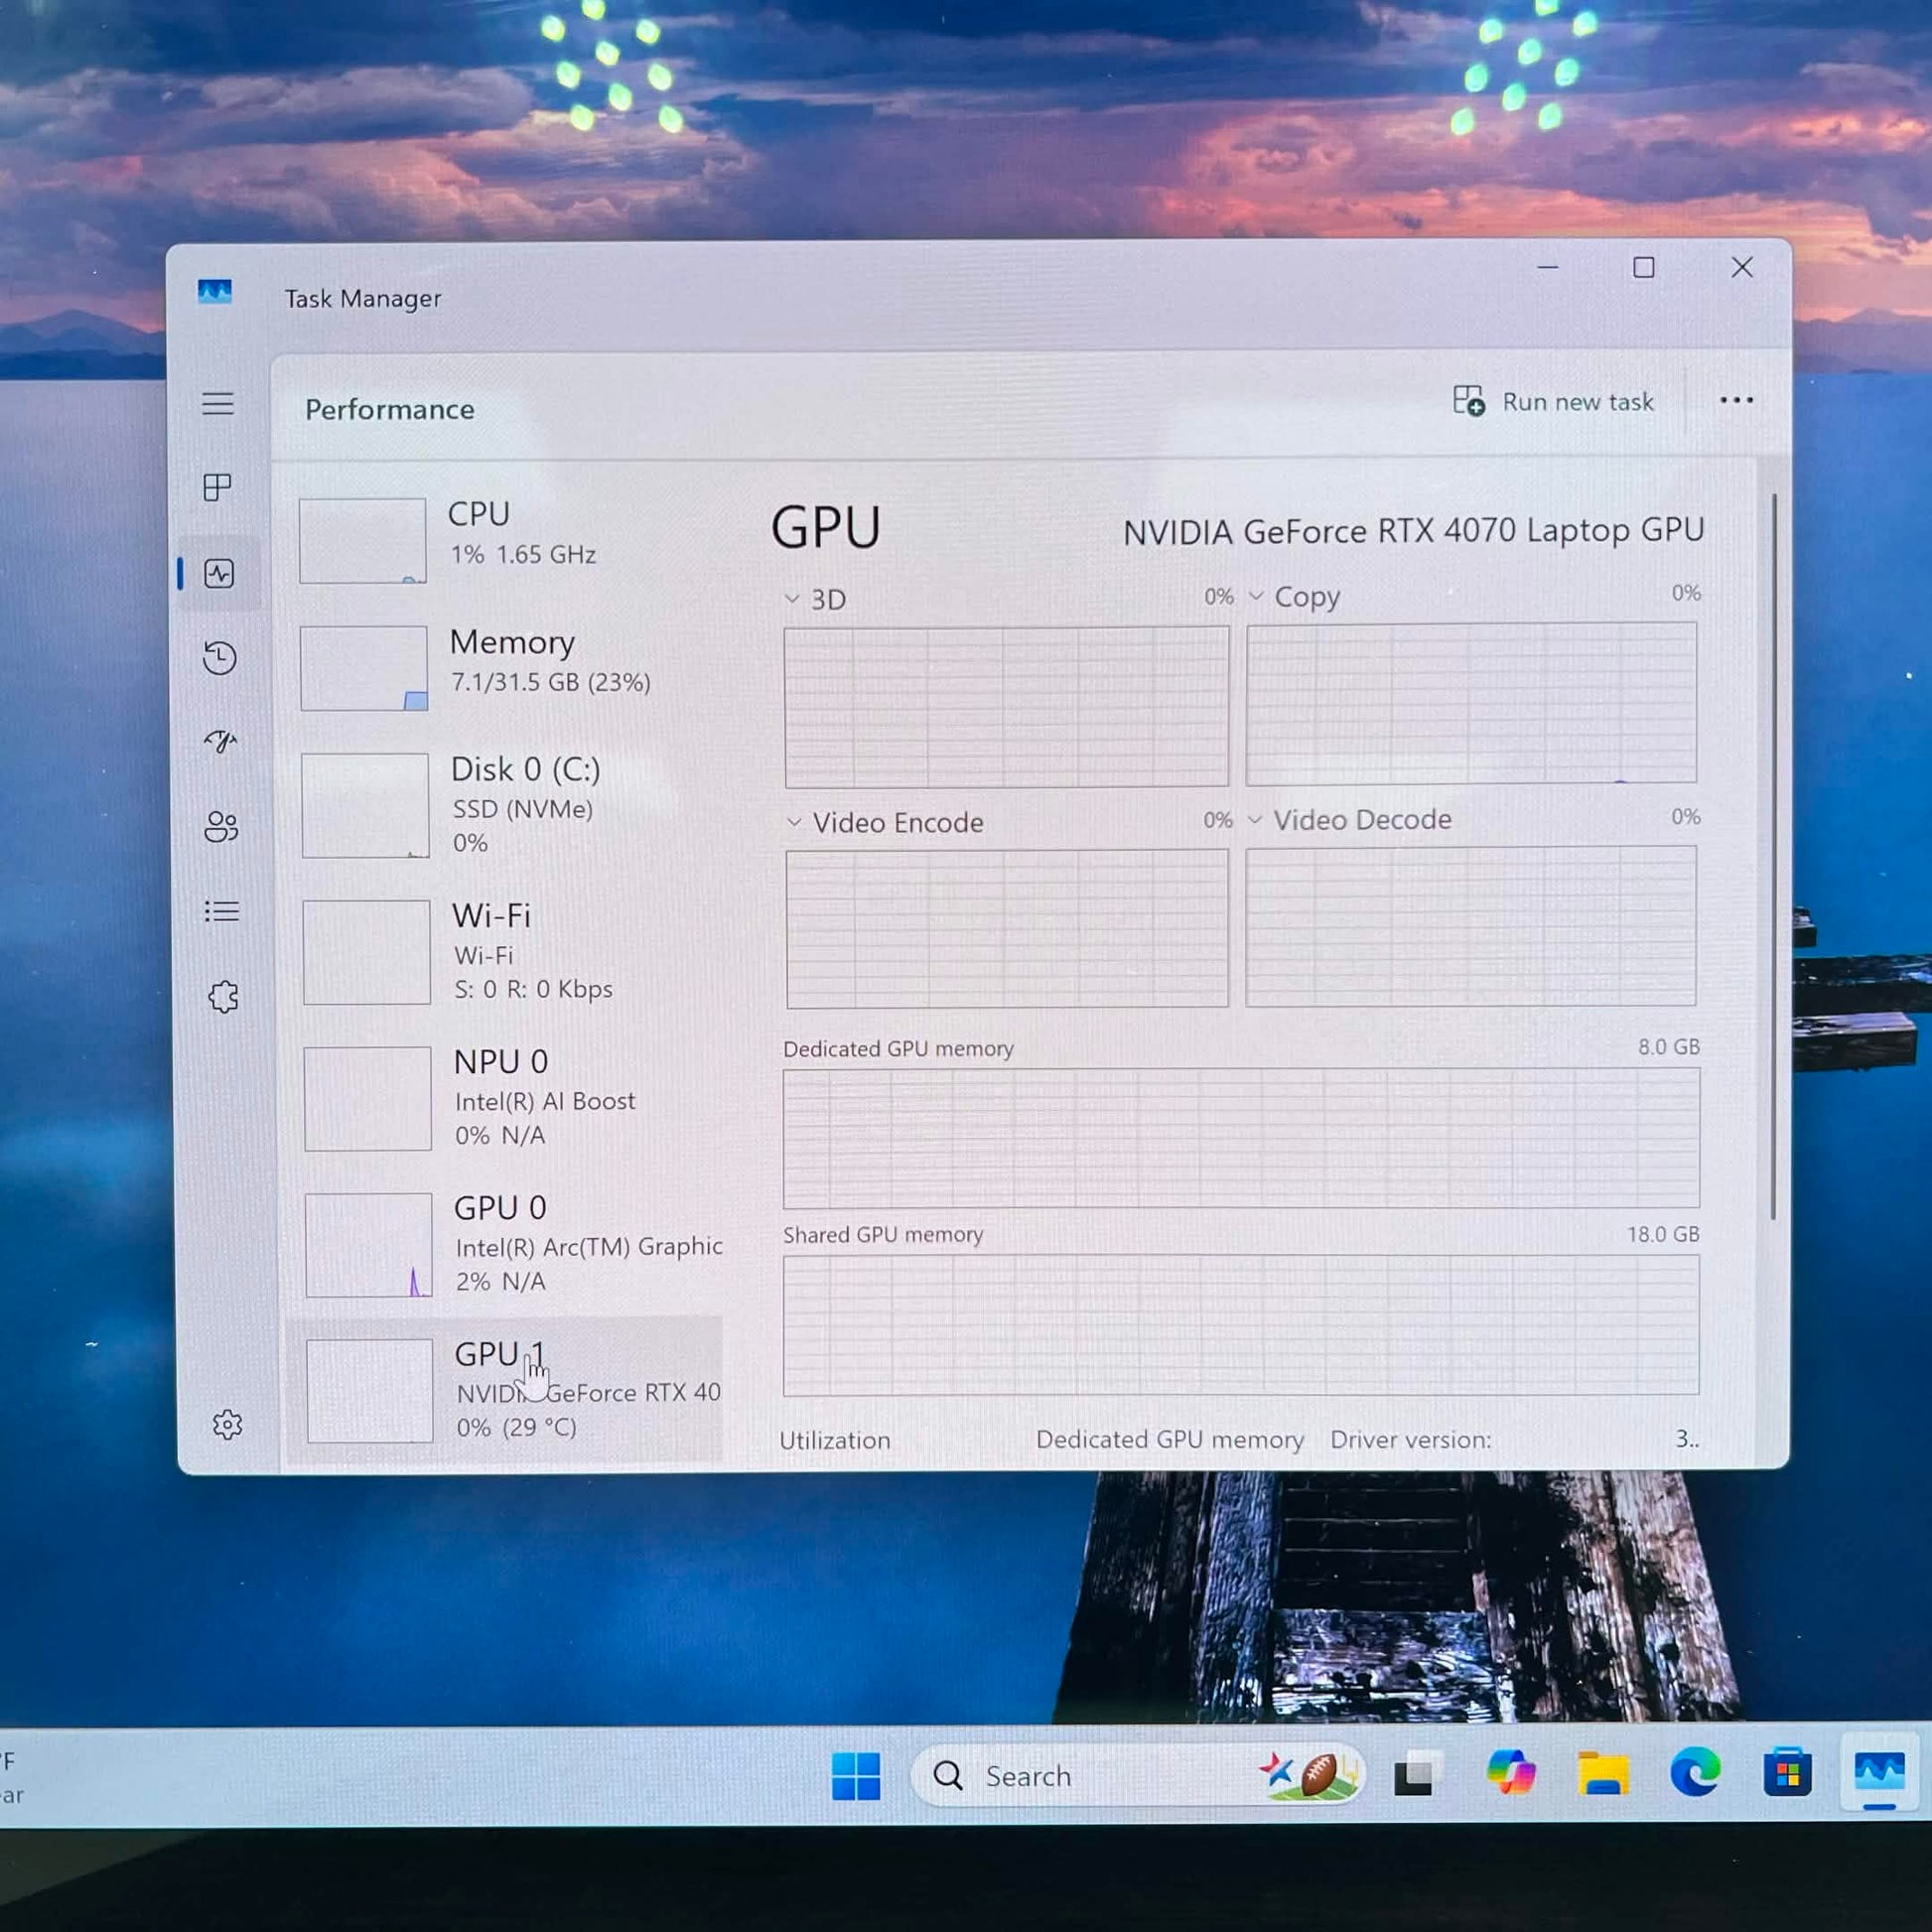The height and width of the screenshot is (1932, 1932).
Task: Open the Video Decode engine dropdown
Action: (x=1349, y=819)
